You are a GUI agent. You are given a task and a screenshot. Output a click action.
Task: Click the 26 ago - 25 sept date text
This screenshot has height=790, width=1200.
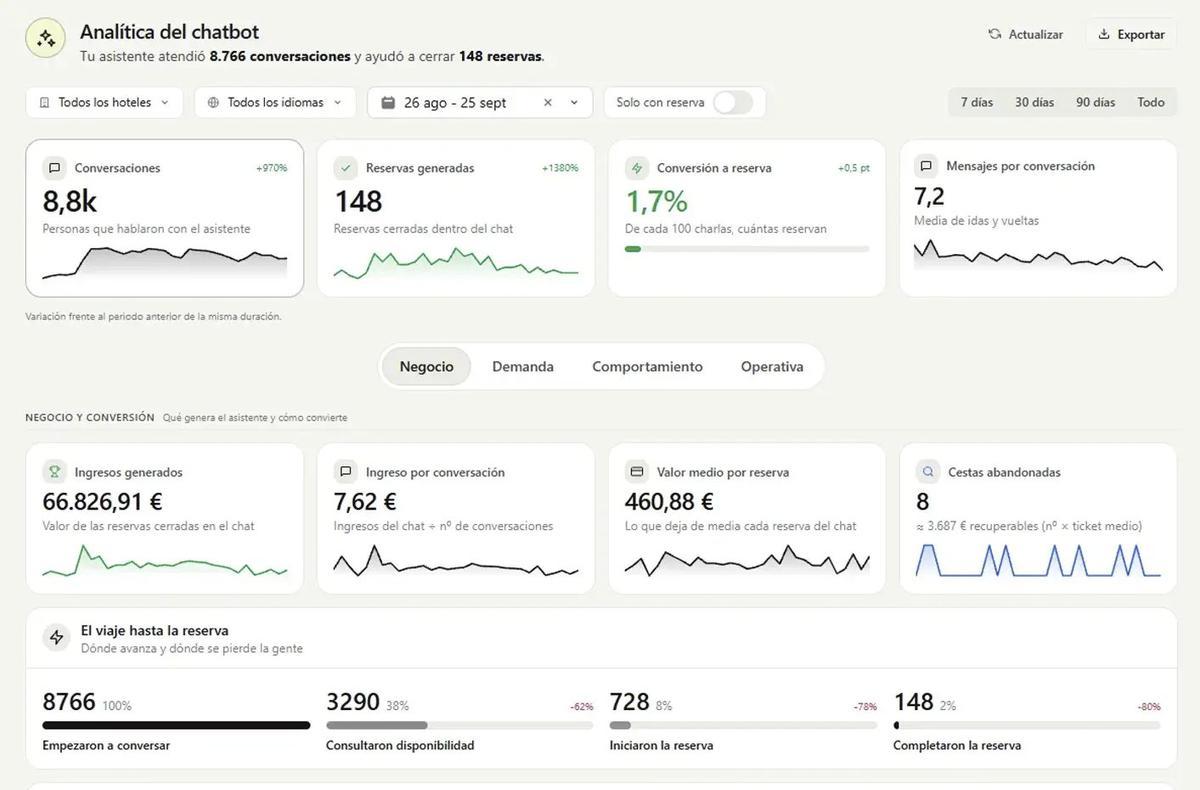click(x=455, y=102)
